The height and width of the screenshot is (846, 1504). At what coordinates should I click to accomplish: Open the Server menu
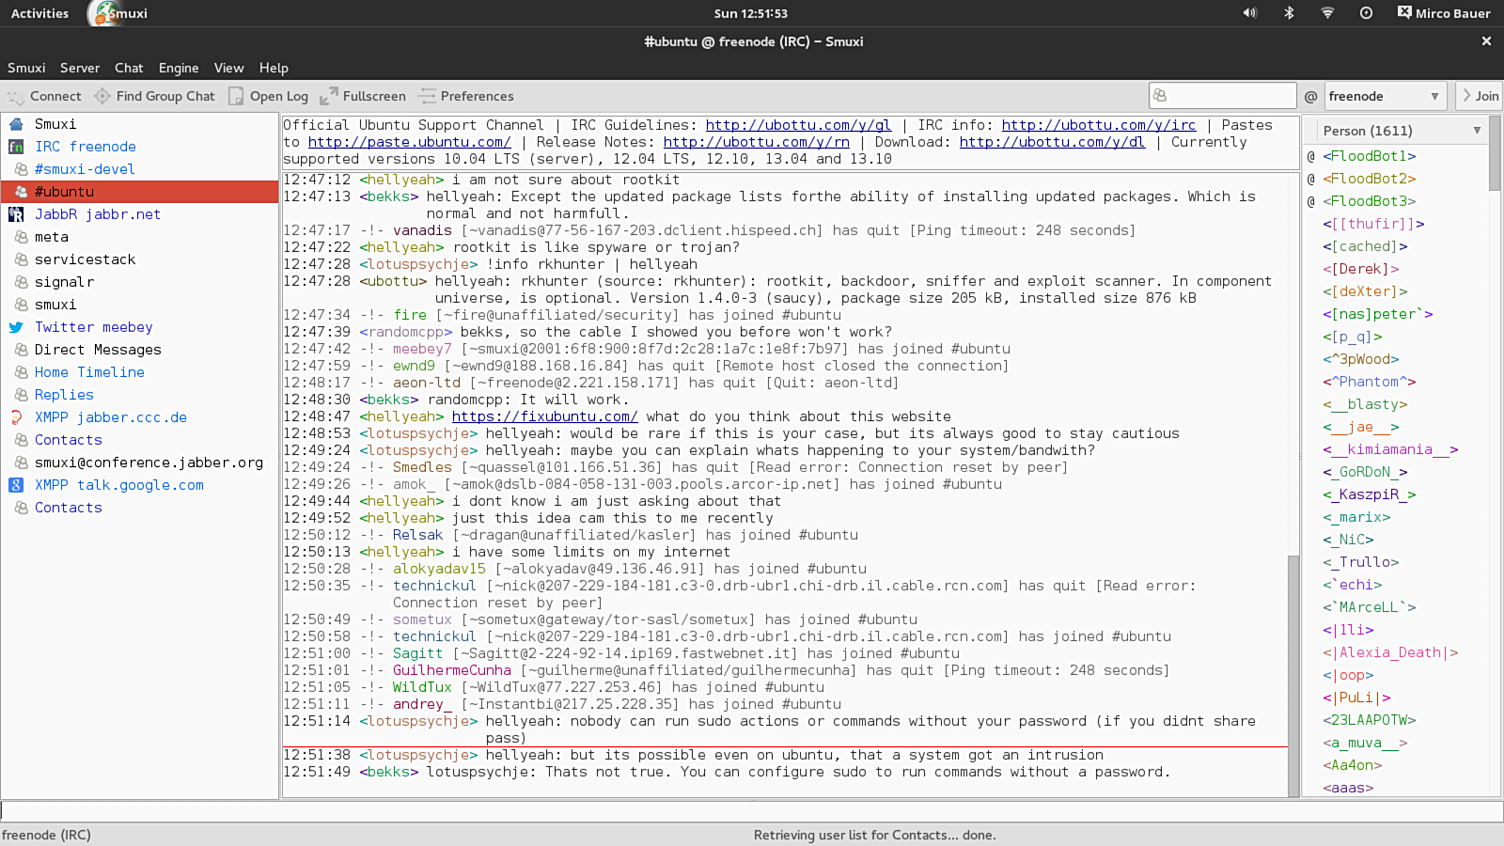coord(79,68)
